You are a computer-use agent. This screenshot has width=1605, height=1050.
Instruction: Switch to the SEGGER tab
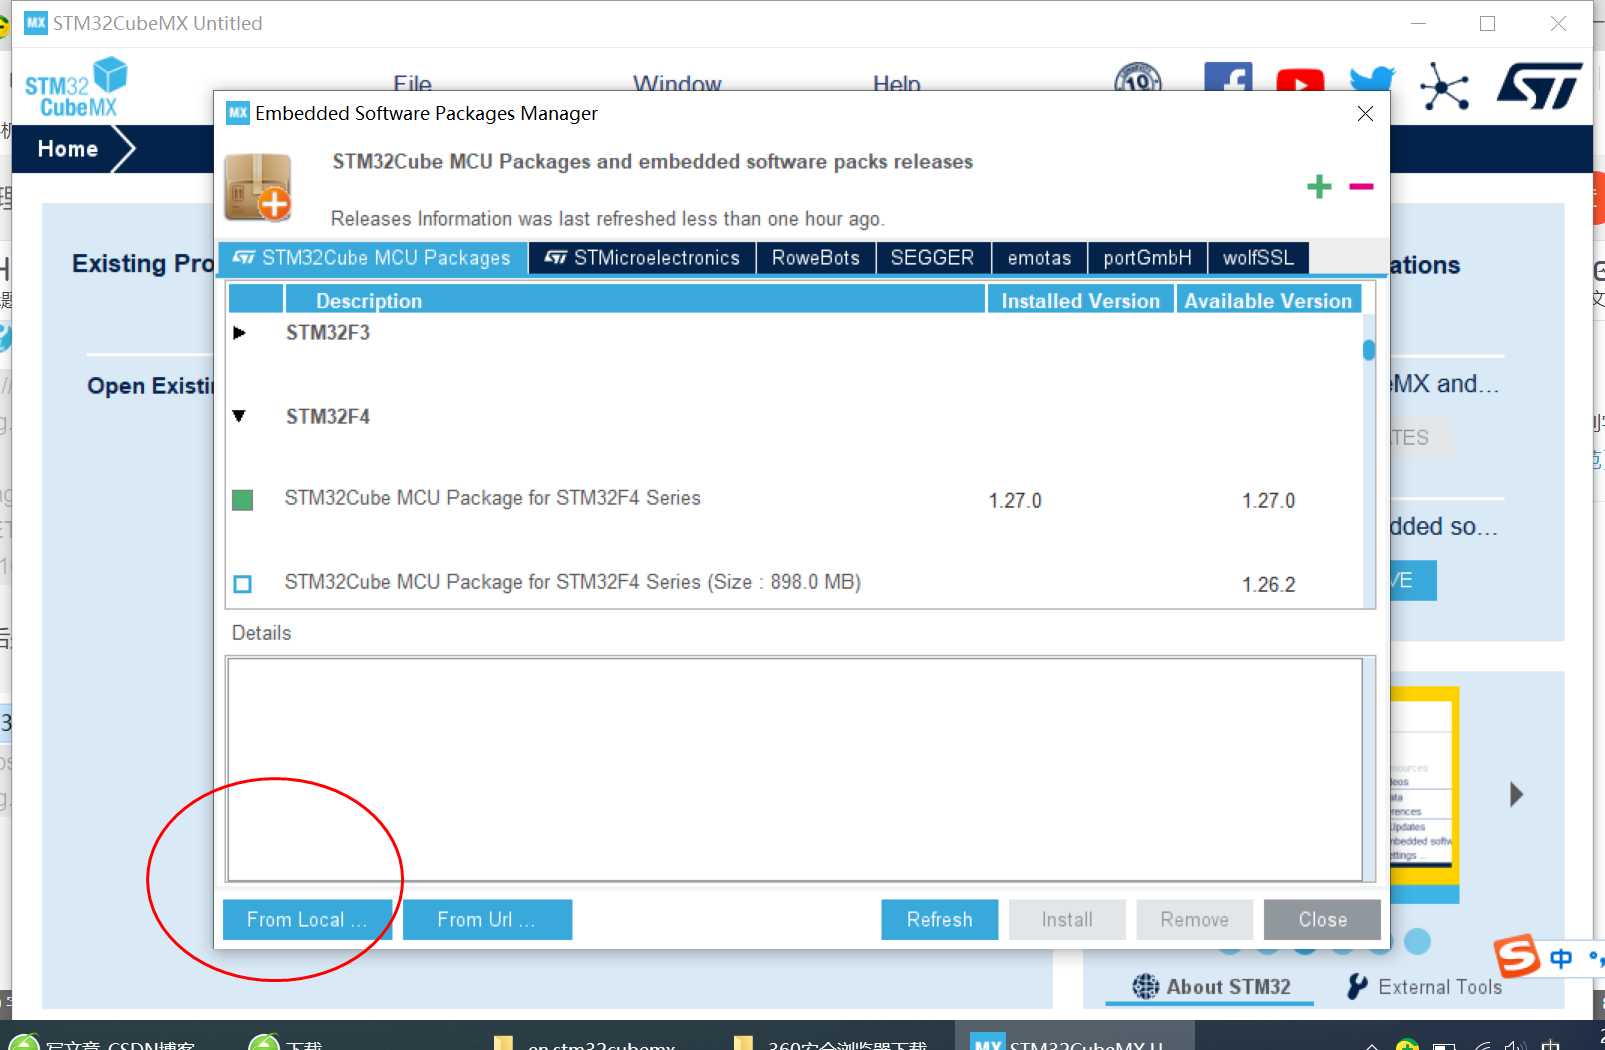click(932, 258)
